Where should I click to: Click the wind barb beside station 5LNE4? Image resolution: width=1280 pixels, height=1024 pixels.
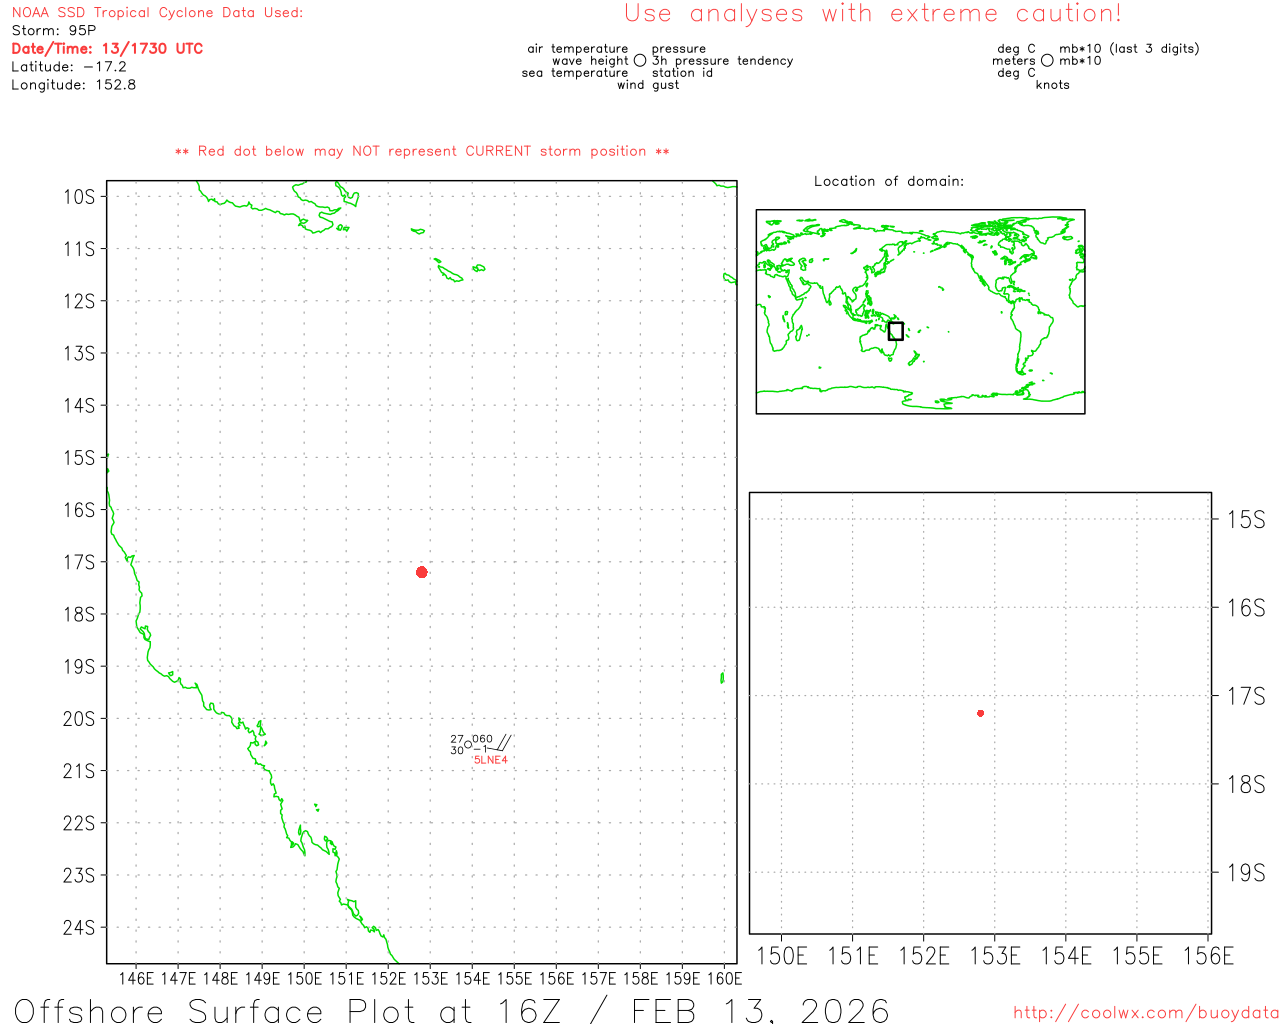[x=502, y=744]
